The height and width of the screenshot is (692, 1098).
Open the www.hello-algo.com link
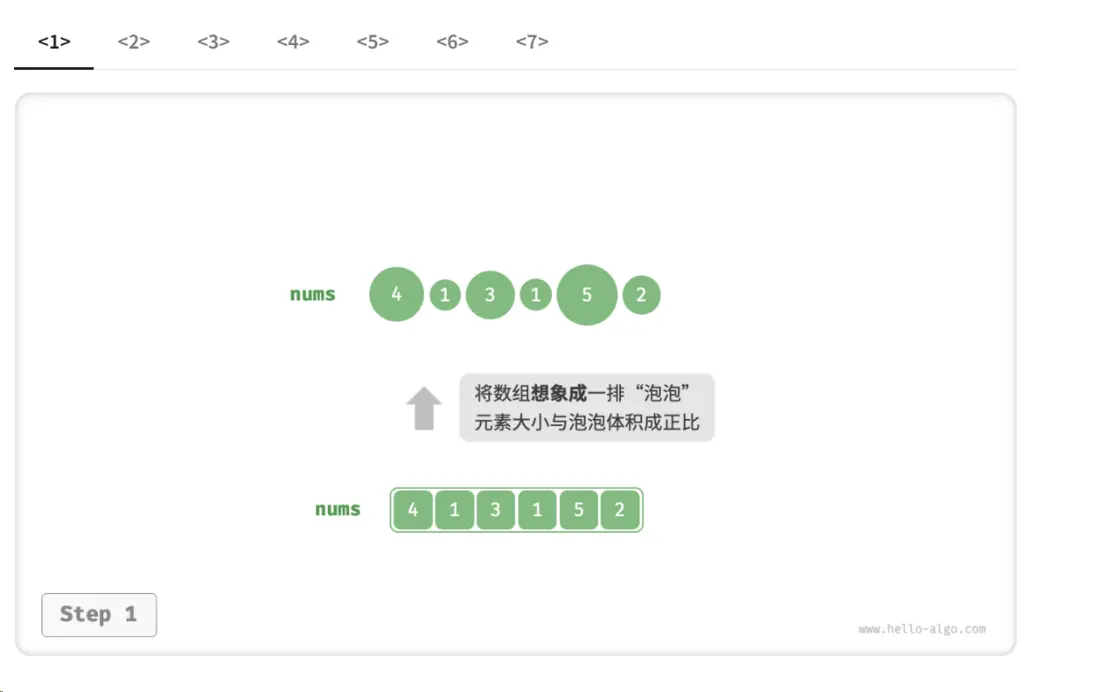click(x=921, y=629)
